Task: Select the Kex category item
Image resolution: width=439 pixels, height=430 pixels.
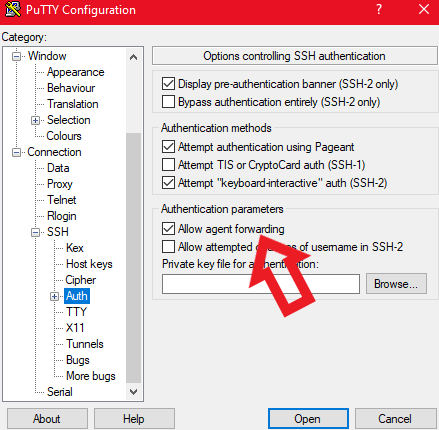Action: pyautogui.click(x=75, y=248)
